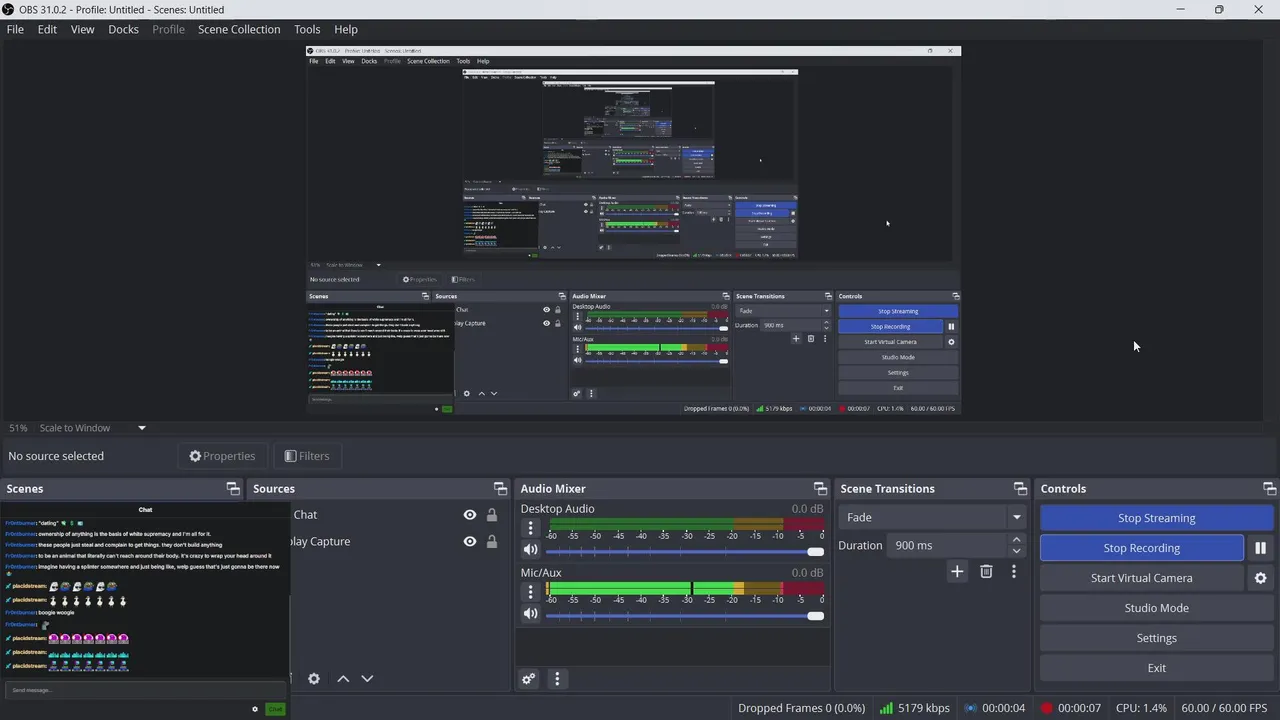Click the 60.00 / 60.00 FPS text
Image resolution: width=1280 pixels, height=720 pixels.
pos(1224,708)
